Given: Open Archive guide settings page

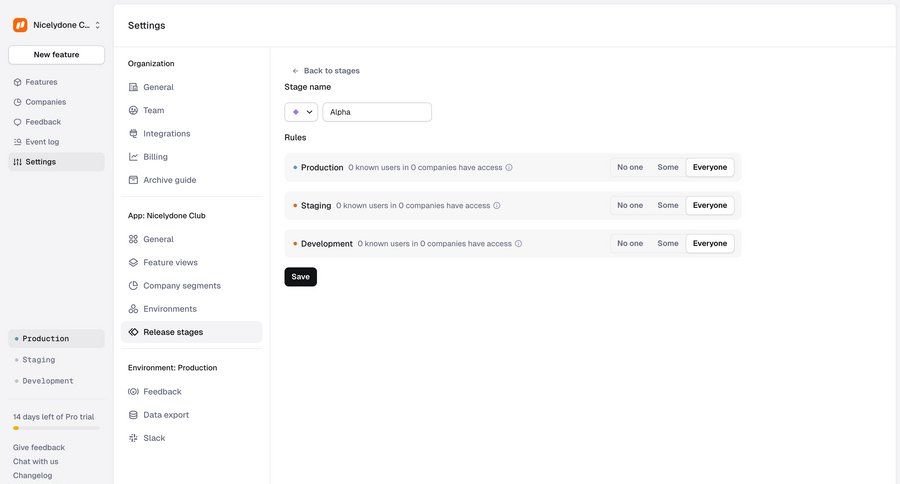Looking at the screenshot, I should (x=192, y=180).
